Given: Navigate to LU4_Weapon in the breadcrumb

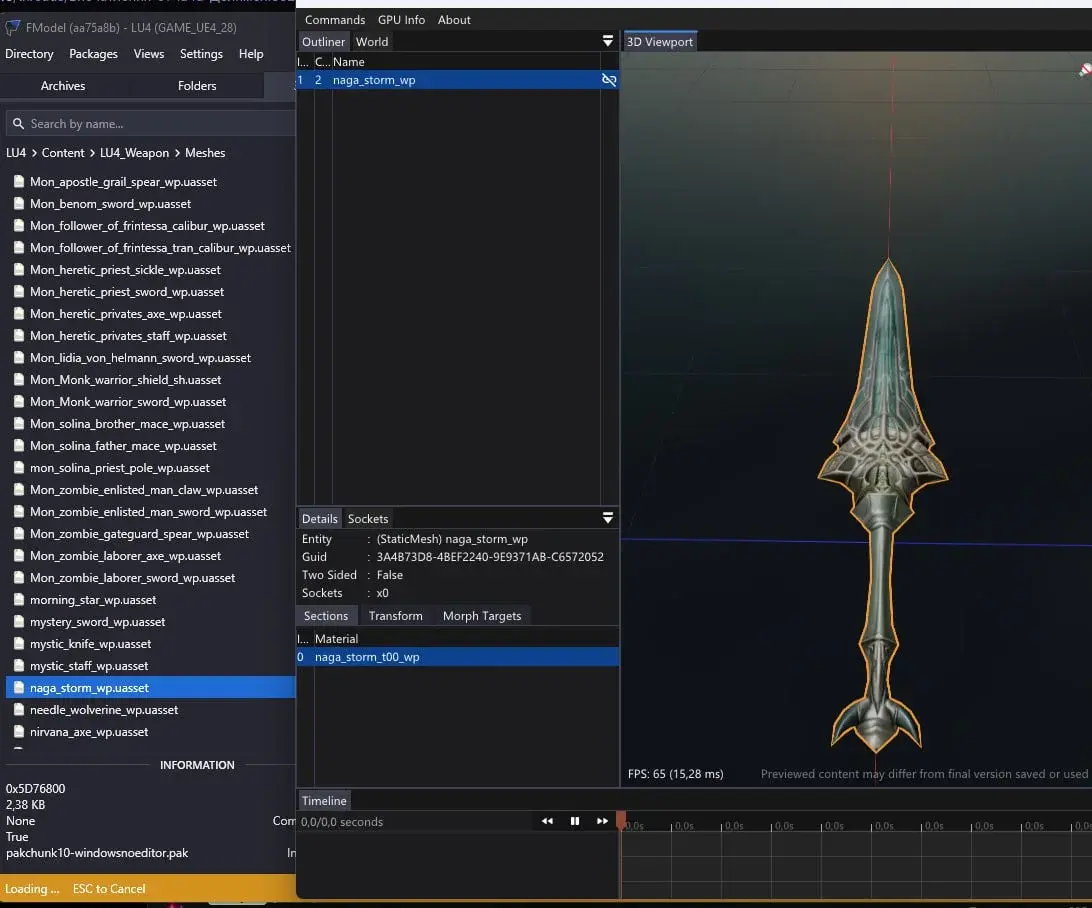Looking at the screenshot, I should pyautogui.click(x=134, y=152).
